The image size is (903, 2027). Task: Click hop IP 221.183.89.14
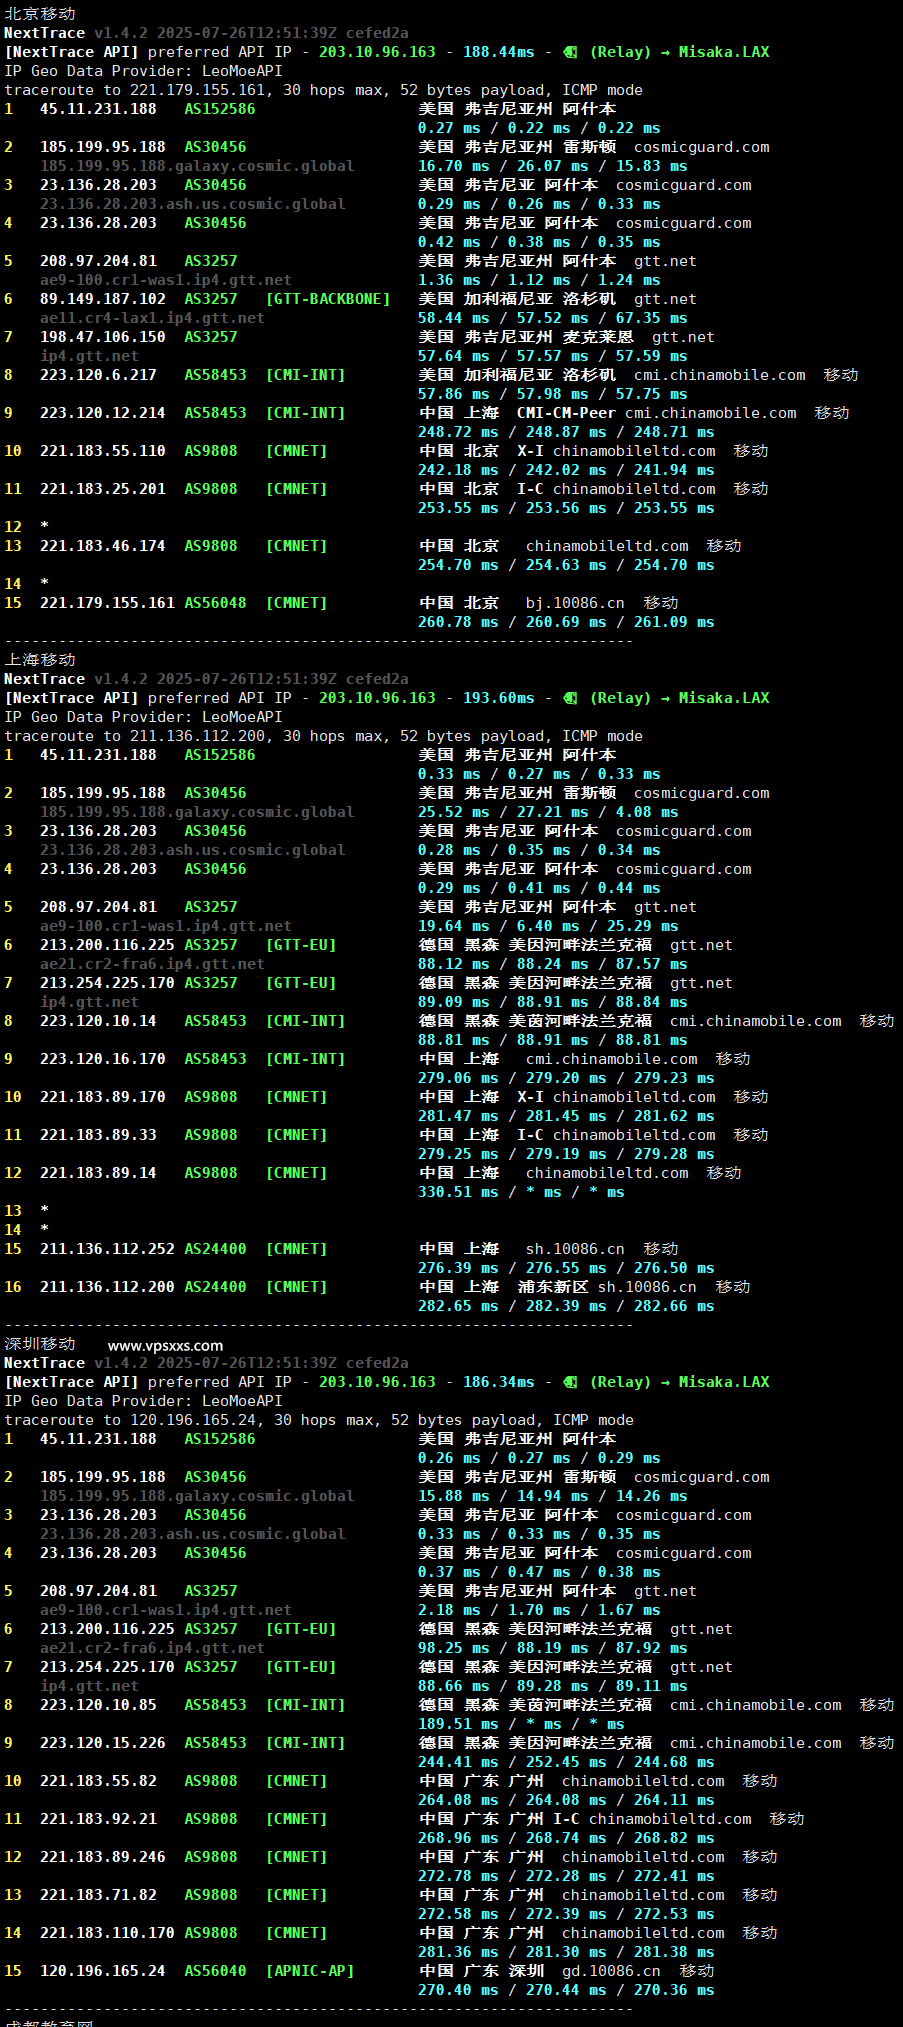pyautogui.click(x=98, y=1173)
